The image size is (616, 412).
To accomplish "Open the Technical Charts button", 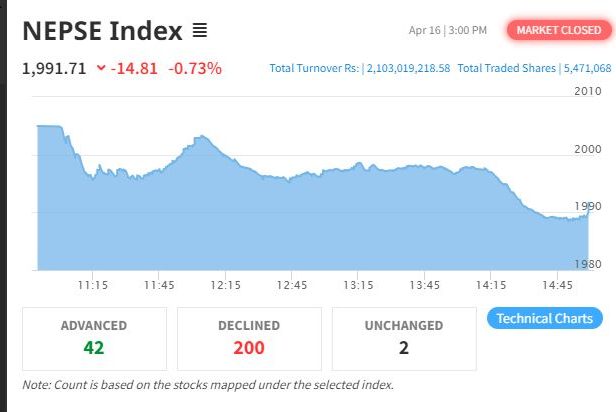I will tap(545, 319).
